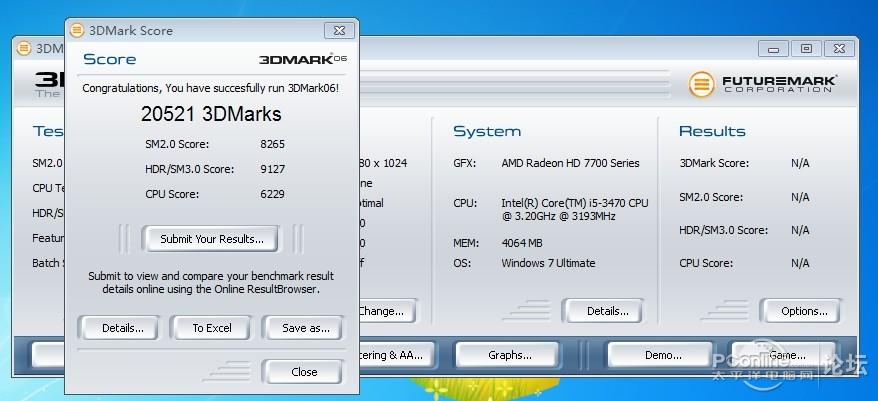Screen dimensions: 878x401
Task: Click HDR/SM3.0 Score value 9127
Action: pyautogui.click(x=272, y=169)
